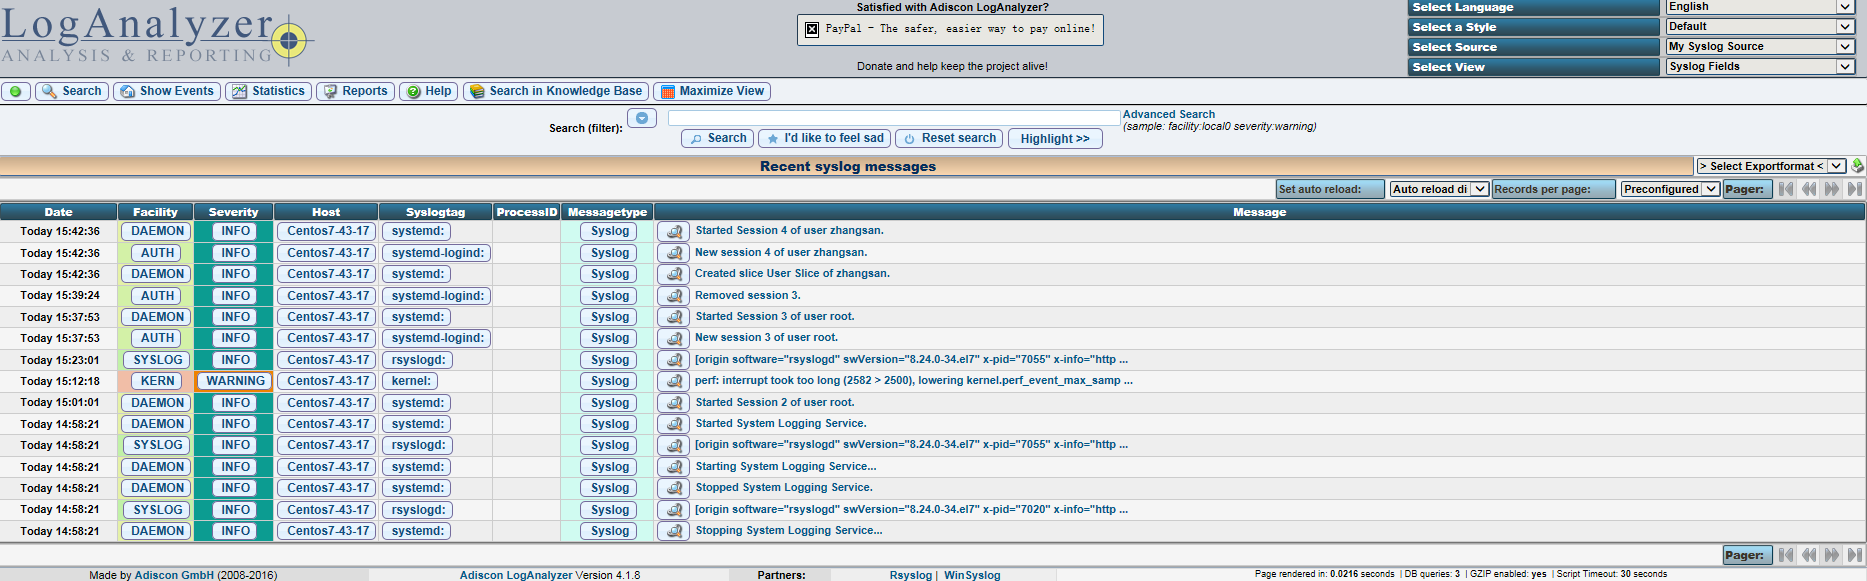The width and height of the screenshot is (1867, 581).
Task: Open details icon for 'Created slice User Slice of zhangsan'
Action: pos(674,274)
